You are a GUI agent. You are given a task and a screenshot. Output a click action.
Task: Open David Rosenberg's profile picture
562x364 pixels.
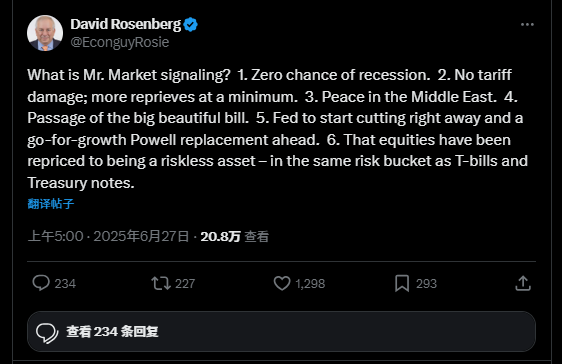point(45,33)
